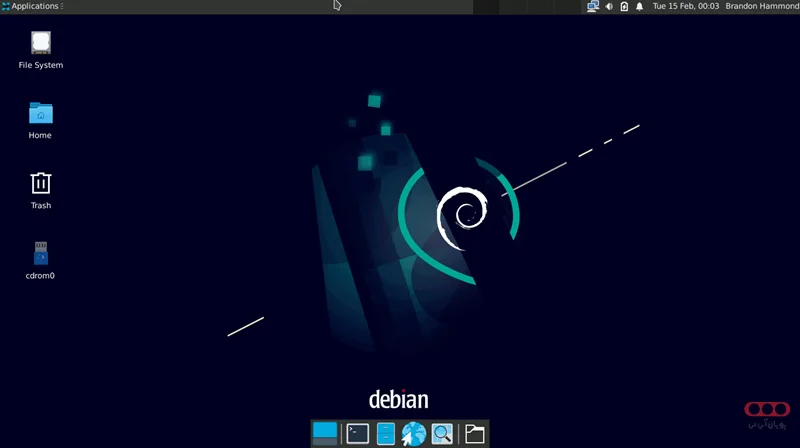Screen dimensions: 800x448
Task: Launch the Web Browser globe icon in the dock
Action: [x=414, y=434]
